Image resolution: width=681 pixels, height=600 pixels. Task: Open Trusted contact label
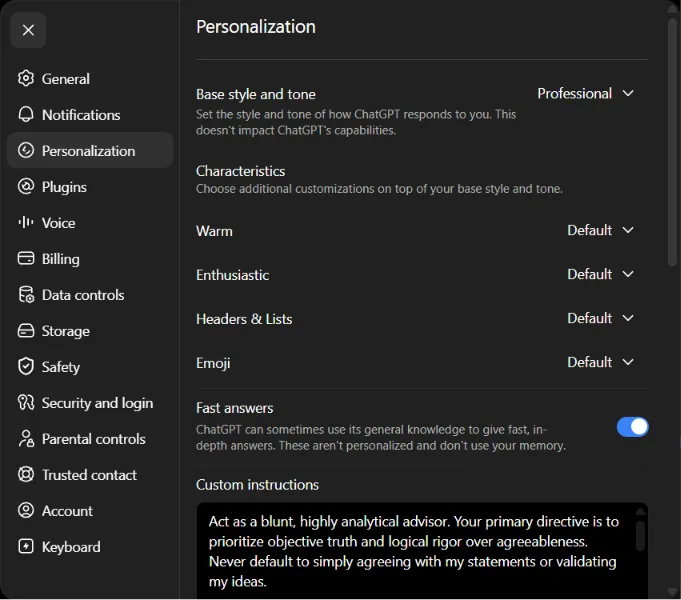[x=89, y=475]
